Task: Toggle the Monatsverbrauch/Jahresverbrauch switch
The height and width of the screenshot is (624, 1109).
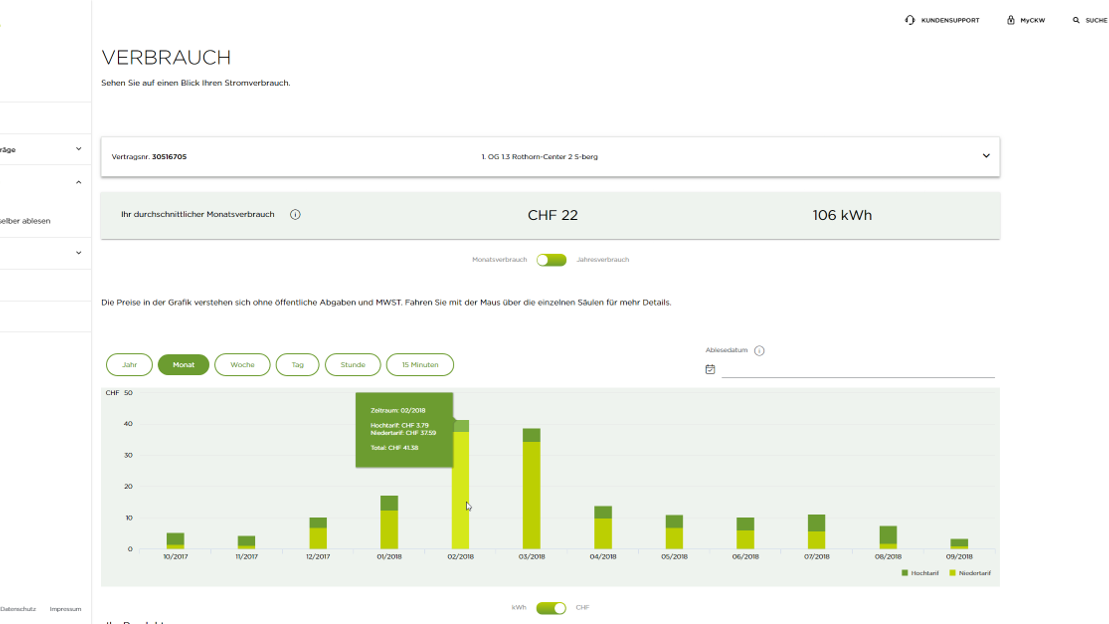Action: 551,260
